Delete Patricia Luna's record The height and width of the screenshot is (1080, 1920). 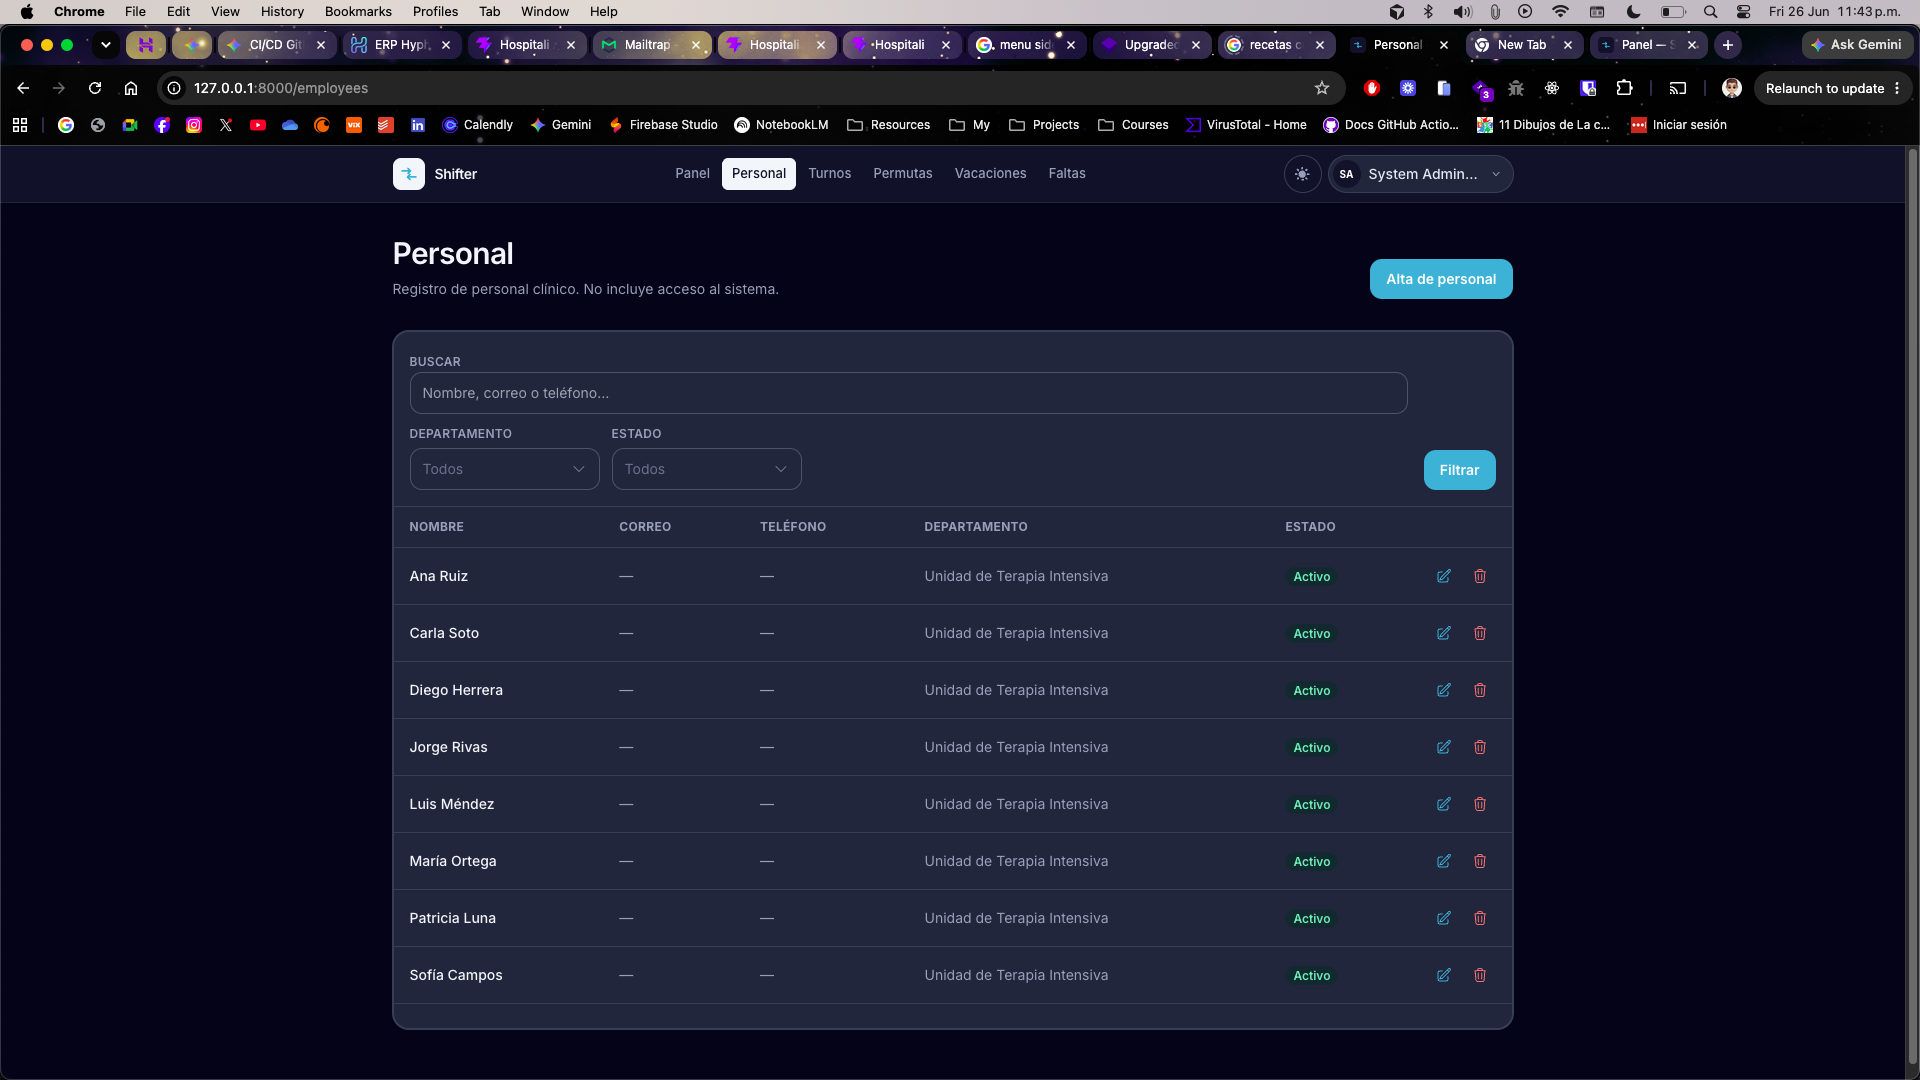(x=1480, y=918)
